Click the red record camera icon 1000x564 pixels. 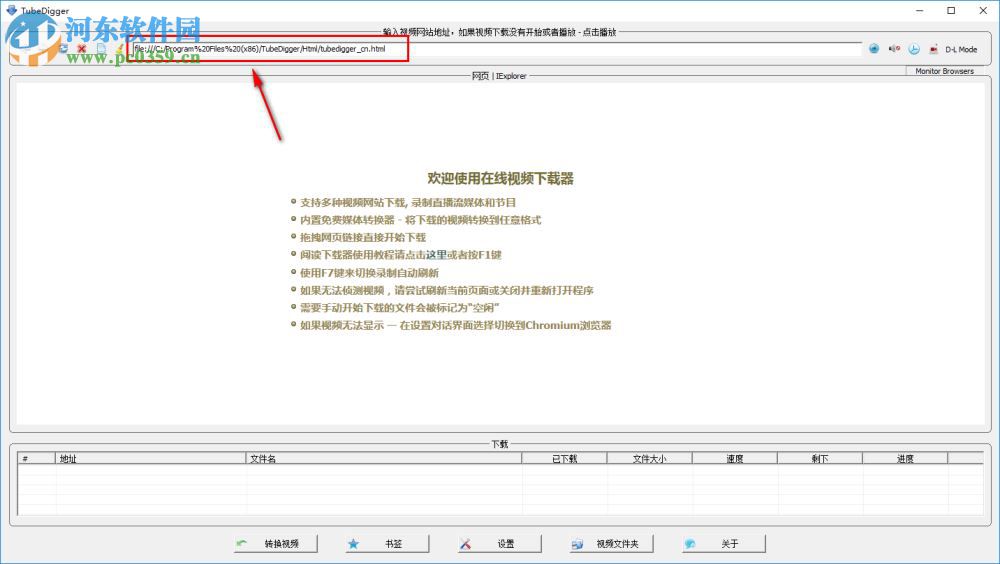coord(934,49)
